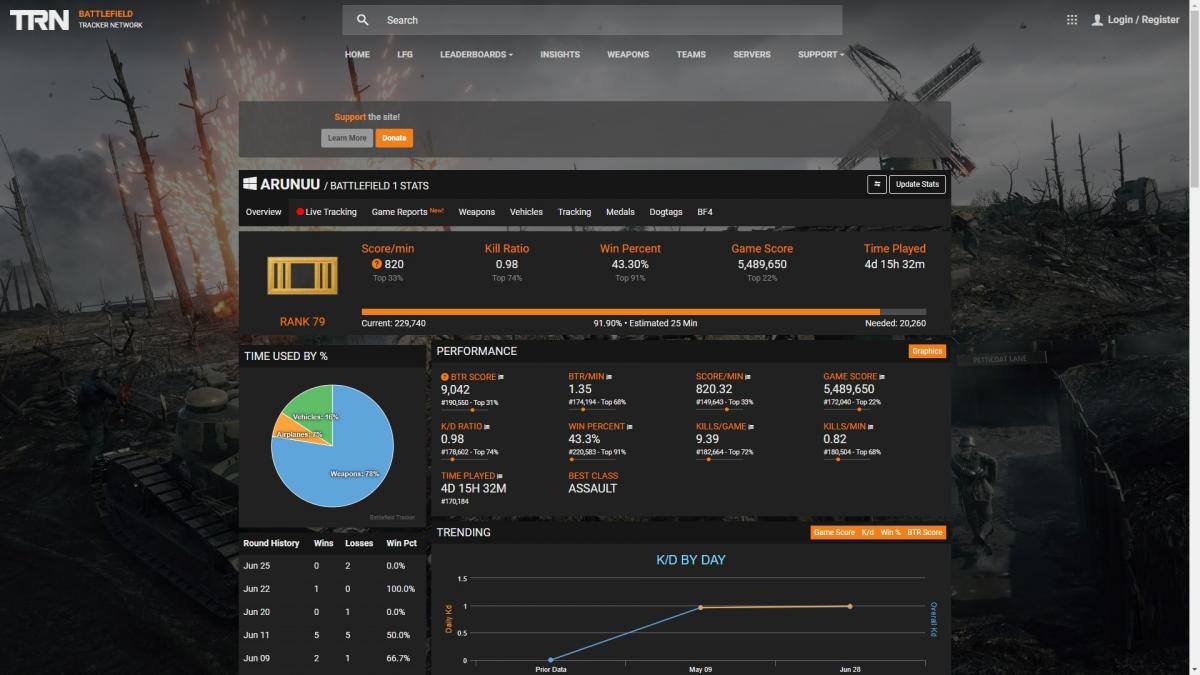Open the Servers nav item

click(752, 54)
